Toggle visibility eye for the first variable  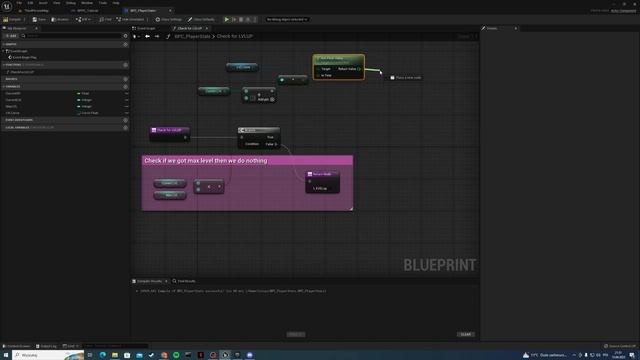coord(126,93)
